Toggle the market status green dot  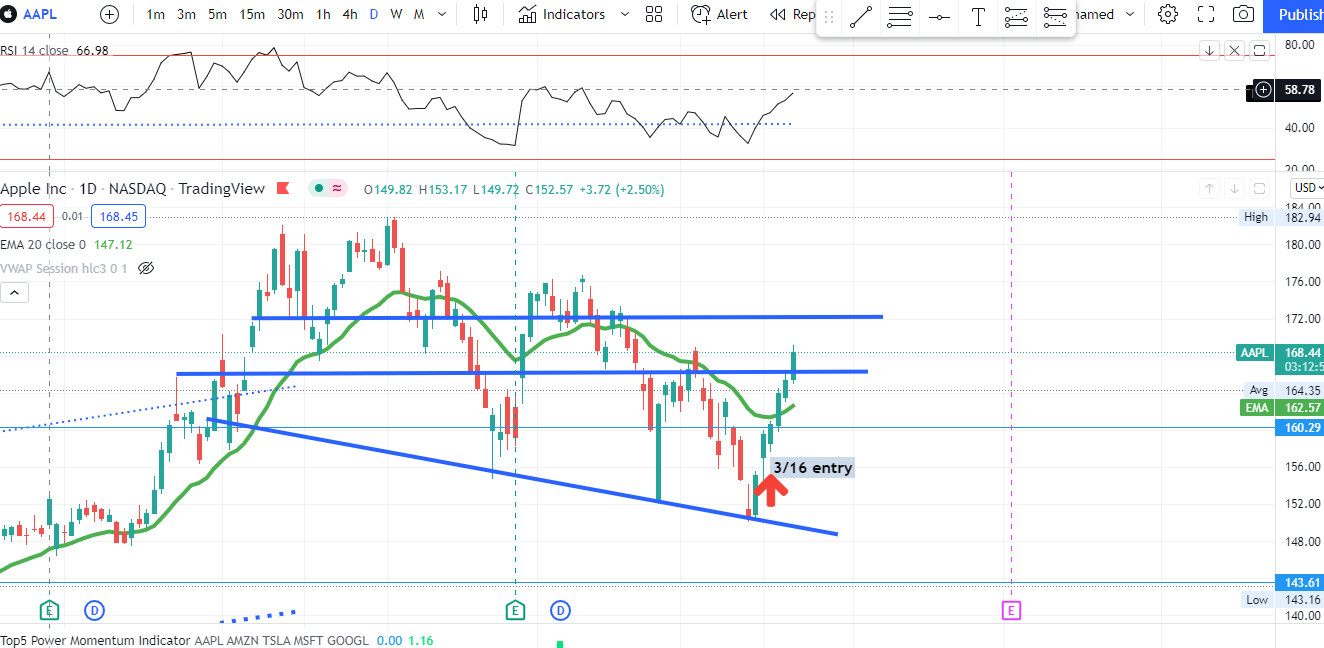(x=317, y=188)
